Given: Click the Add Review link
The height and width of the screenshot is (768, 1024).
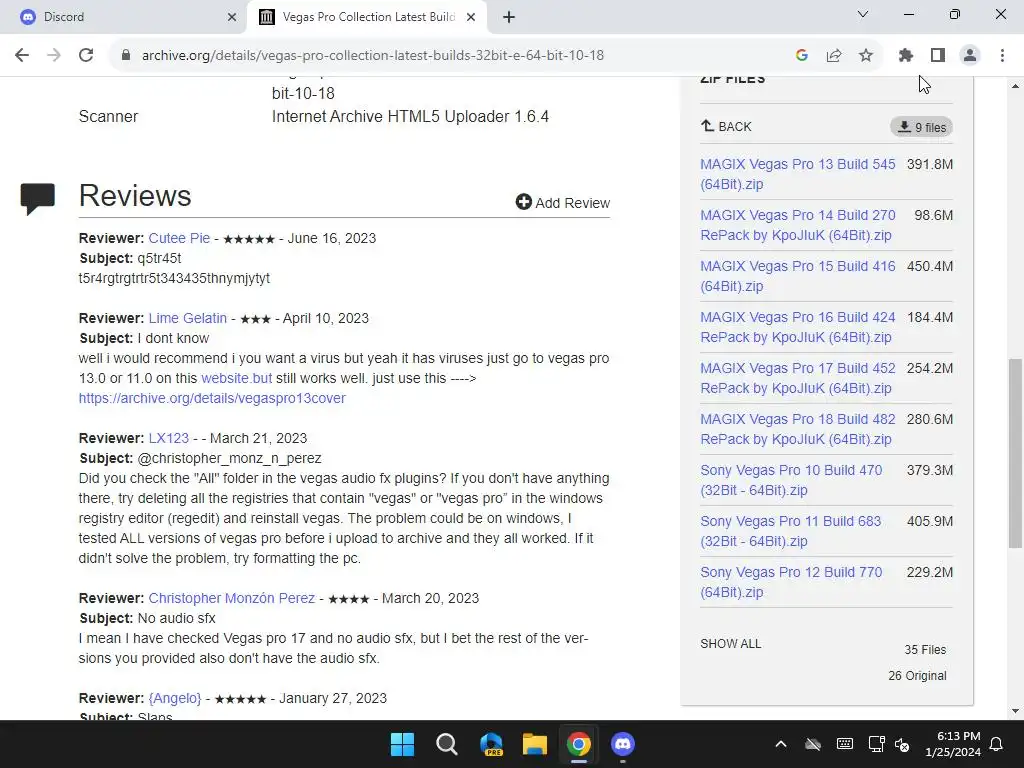Looking at the screenshot, I should click(x=563, y=202).
